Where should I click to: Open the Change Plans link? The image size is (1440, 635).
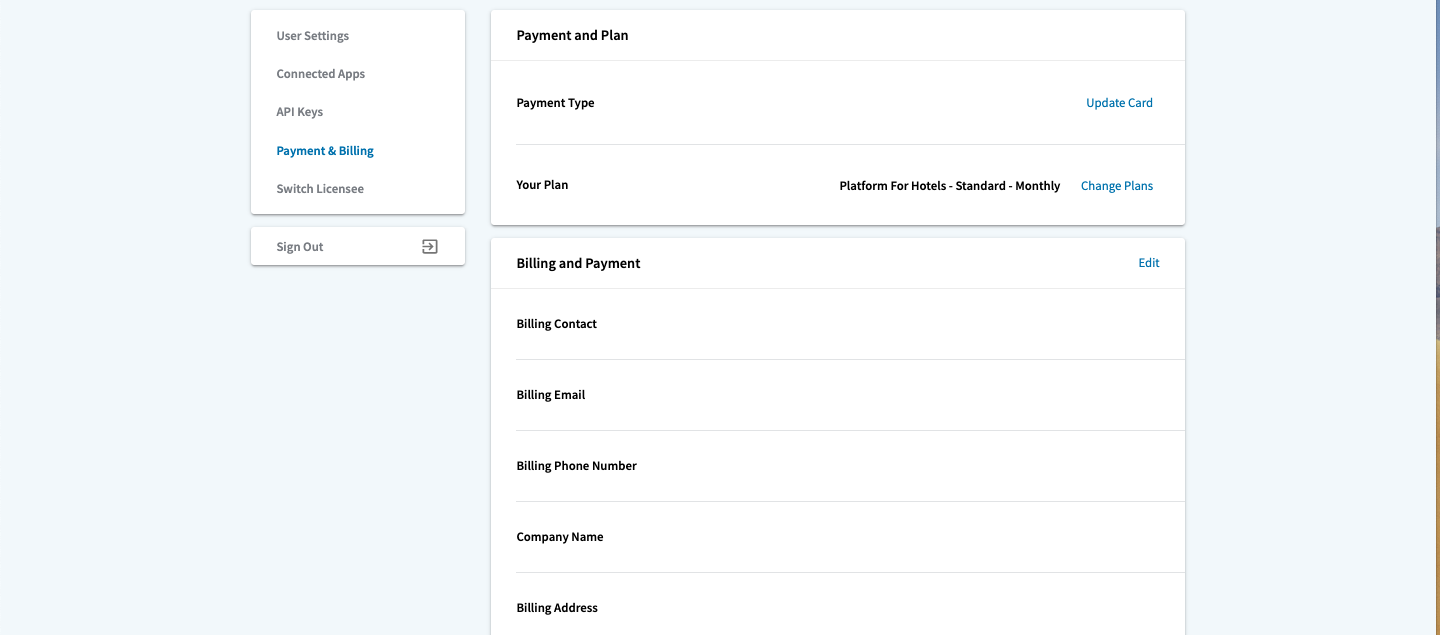[x=1117, y=186]
